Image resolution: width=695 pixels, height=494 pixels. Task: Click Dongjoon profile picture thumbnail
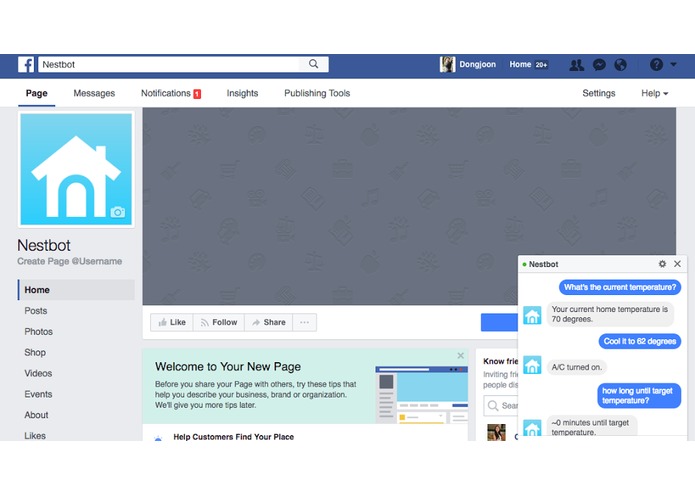point(447,65)
